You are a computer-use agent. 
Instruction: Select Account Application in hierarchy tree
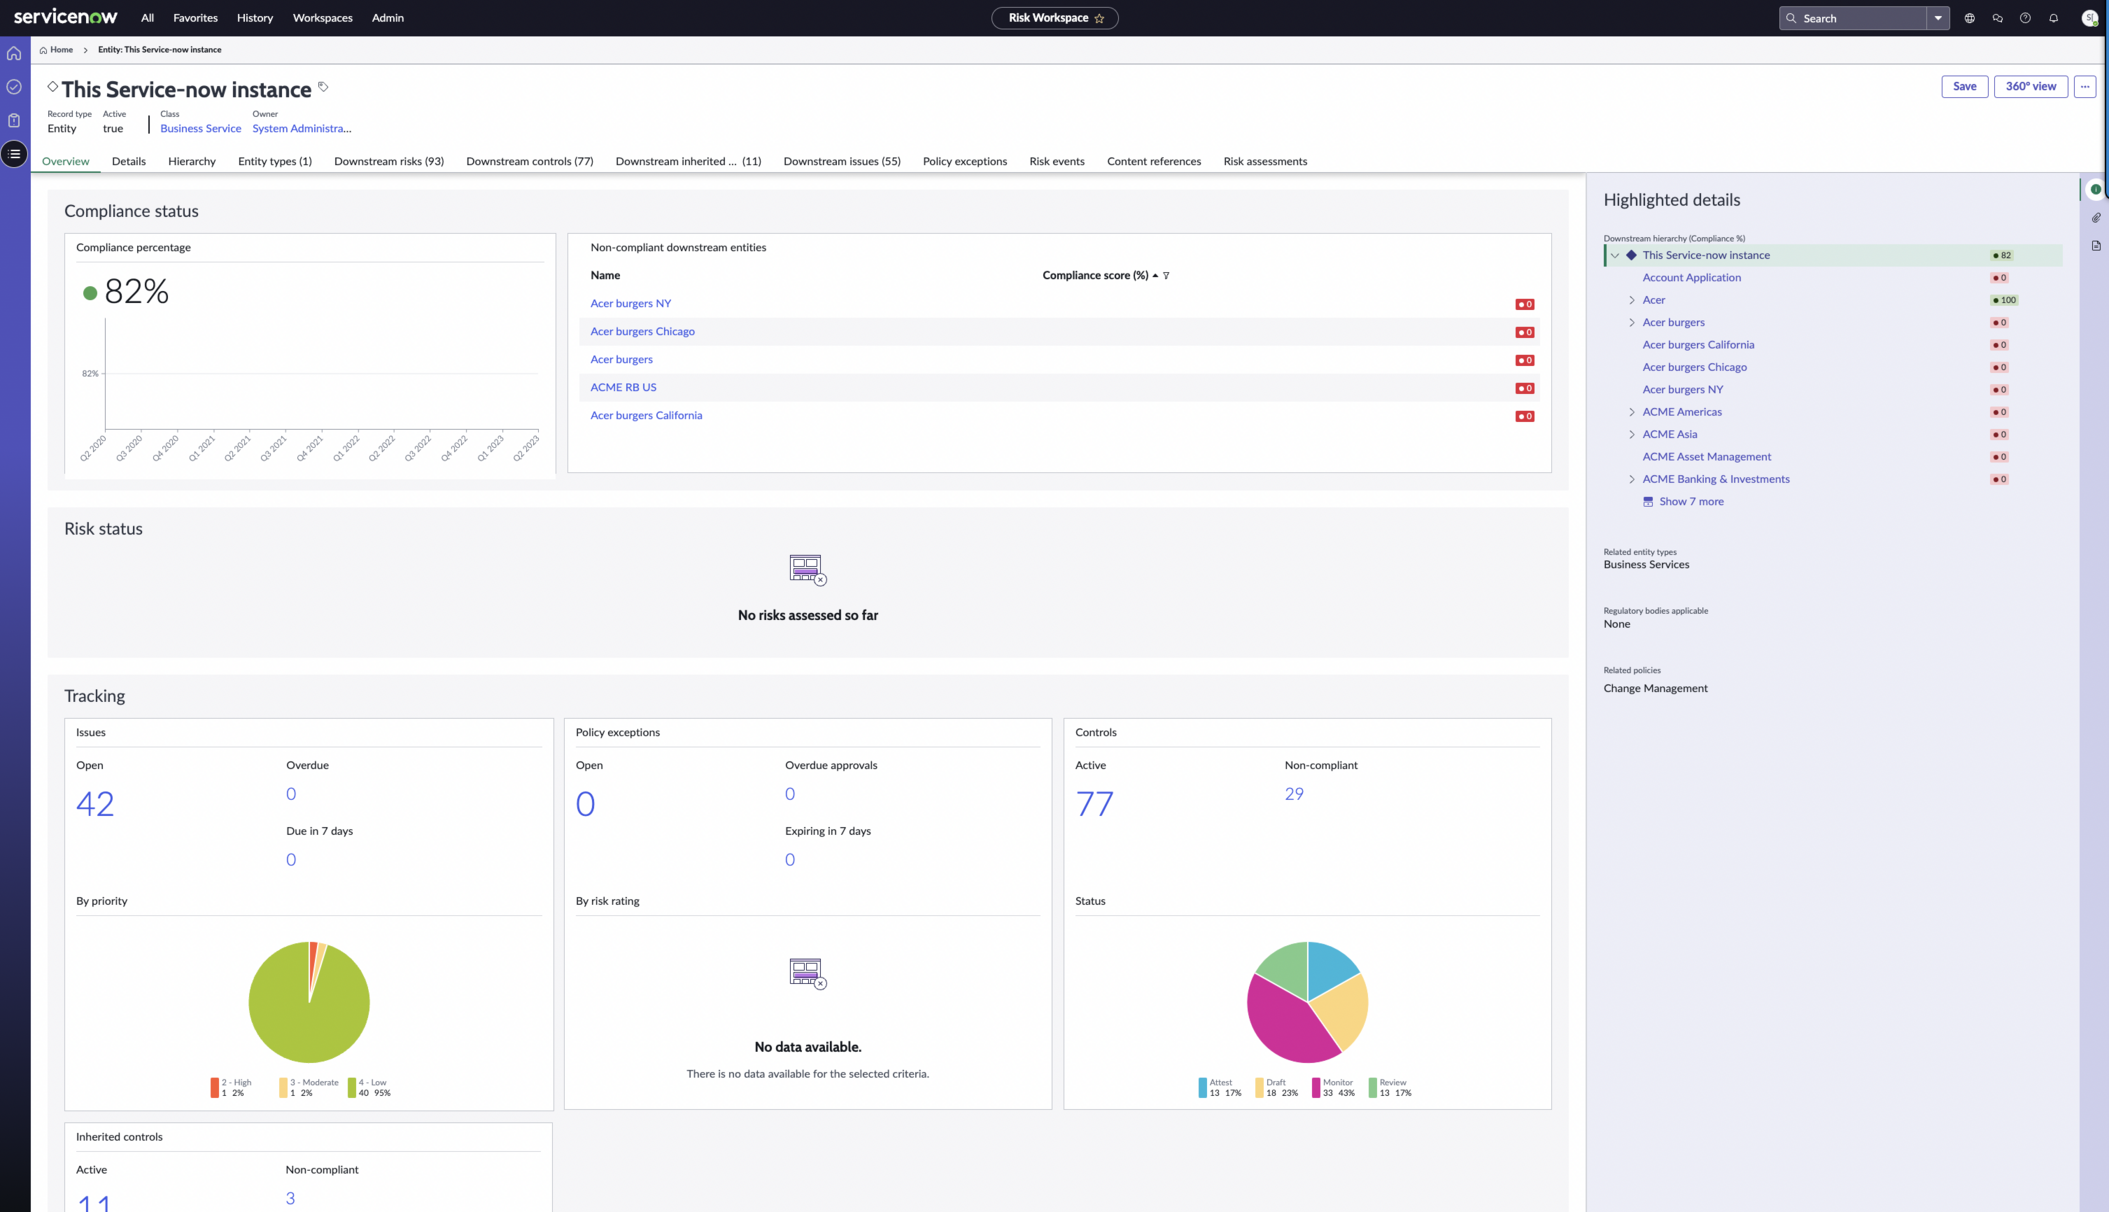click(x=1691, y=278)
